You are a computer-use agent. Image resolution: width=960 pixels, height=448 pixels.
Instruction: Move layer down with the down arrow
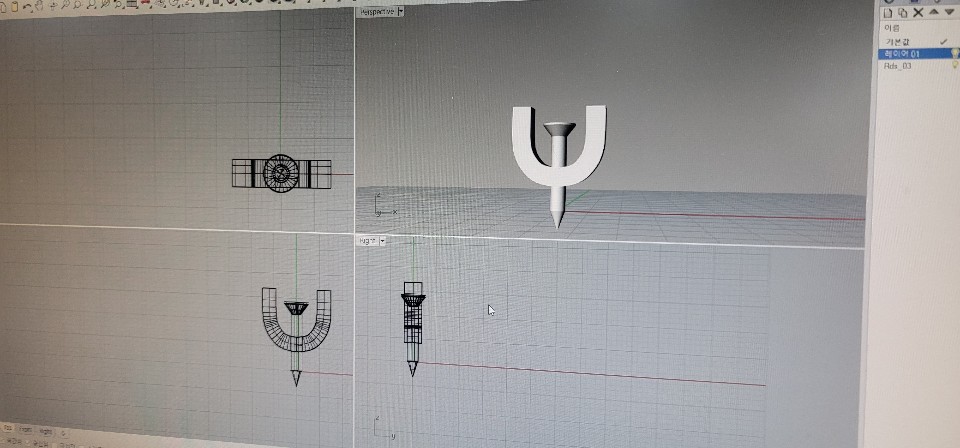949,12
